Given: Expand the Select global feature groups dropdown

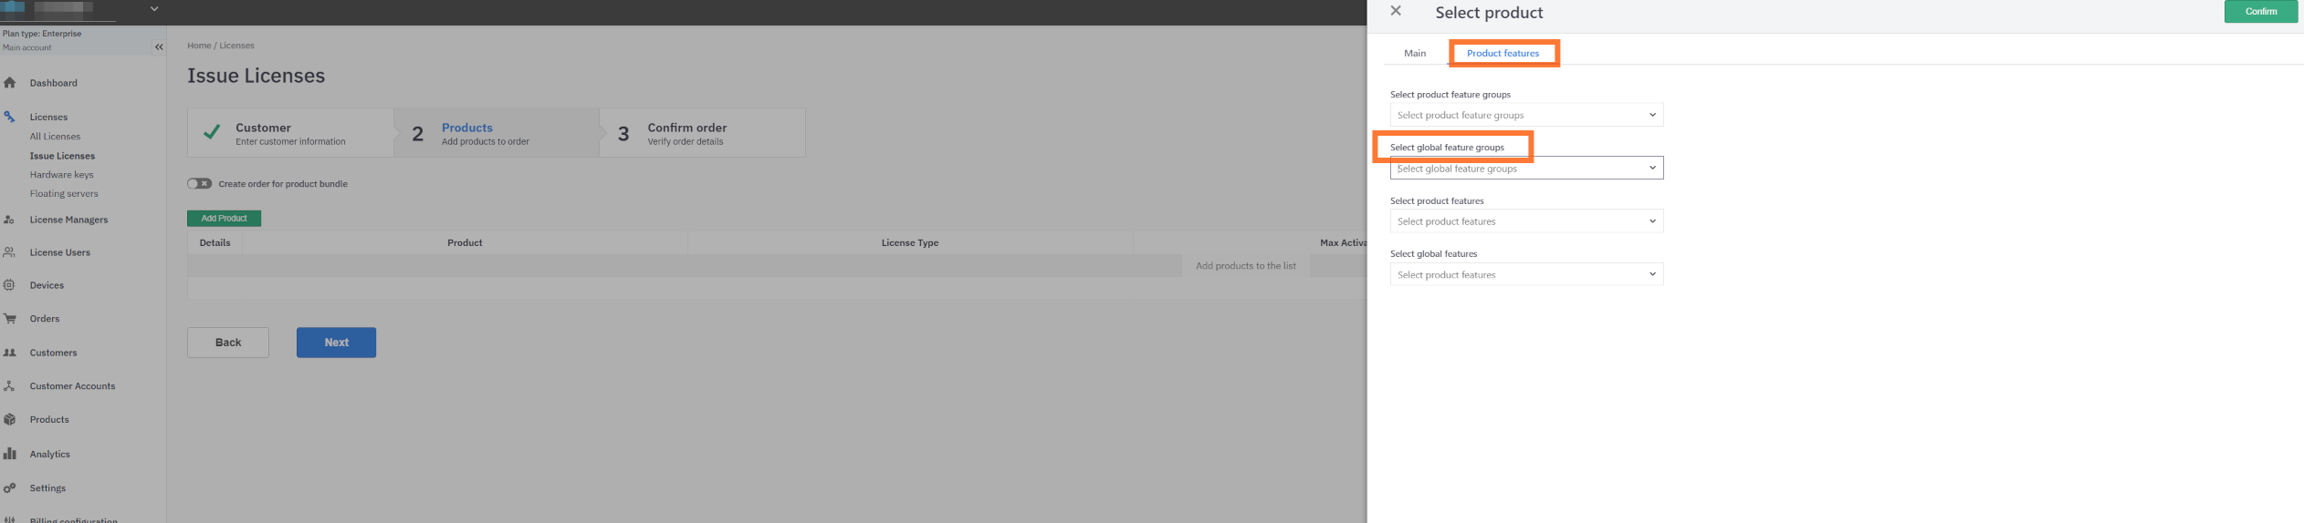Looking at the screenshot, I should (x=1525, y=168).
